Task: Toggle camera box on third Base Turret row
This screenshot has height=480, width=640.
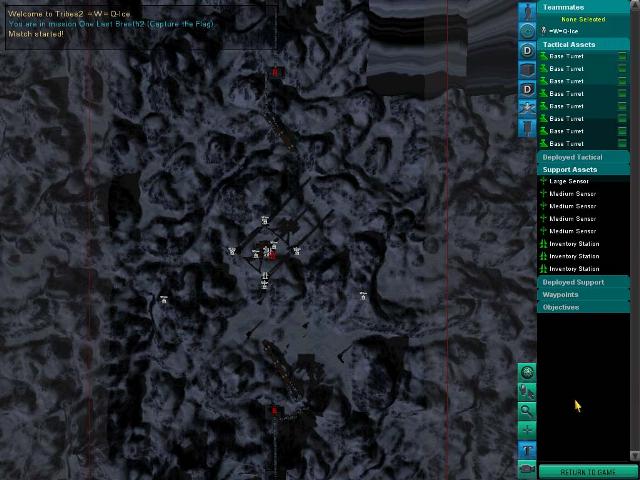Action: pos(622,81)
